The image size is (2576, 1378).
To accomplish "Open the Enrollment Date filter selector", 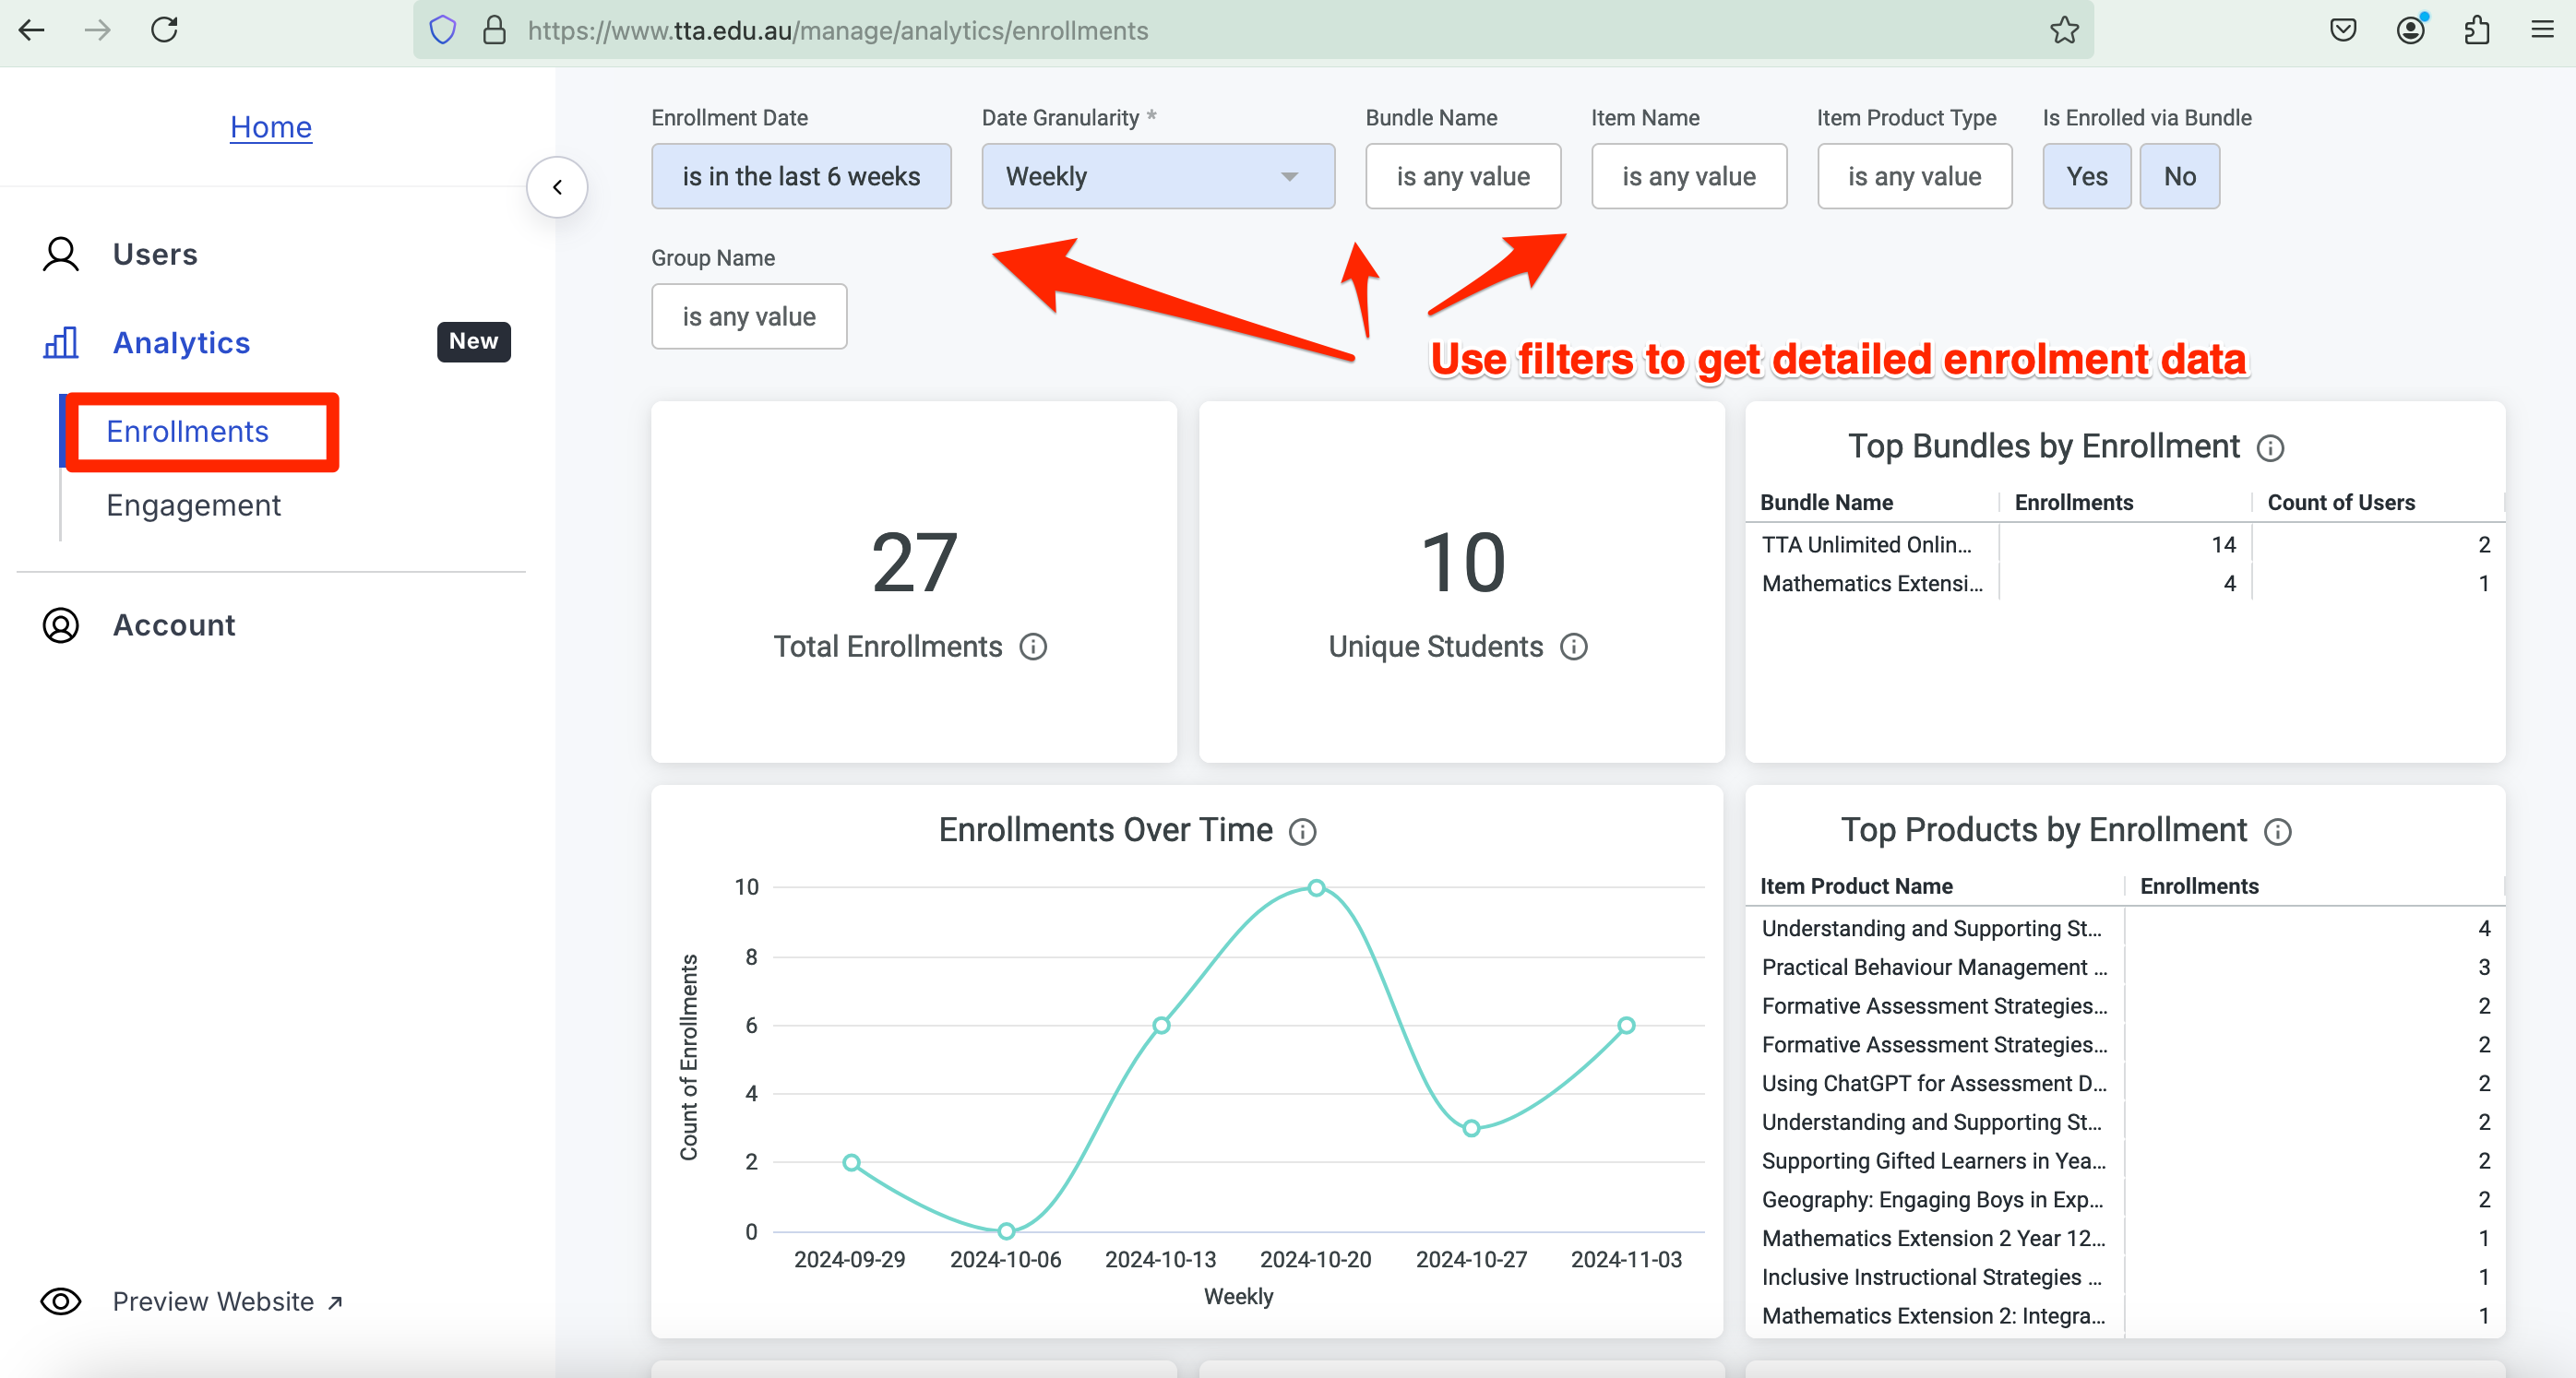I will [x=800, y=176].
